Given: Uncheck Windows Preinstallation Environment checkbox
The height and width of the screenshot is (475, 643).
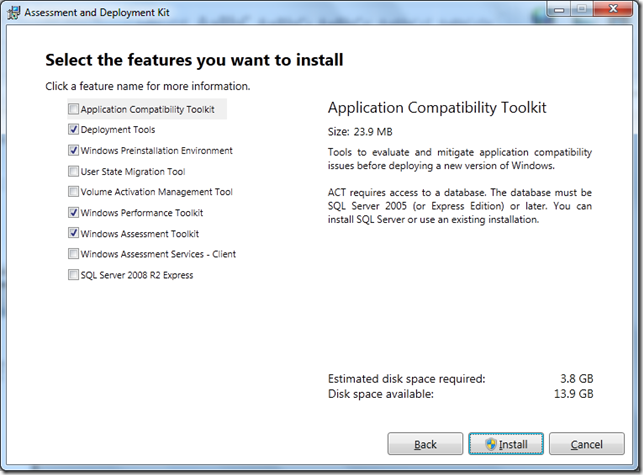Looking at the screenshot, I should [74, 151].
